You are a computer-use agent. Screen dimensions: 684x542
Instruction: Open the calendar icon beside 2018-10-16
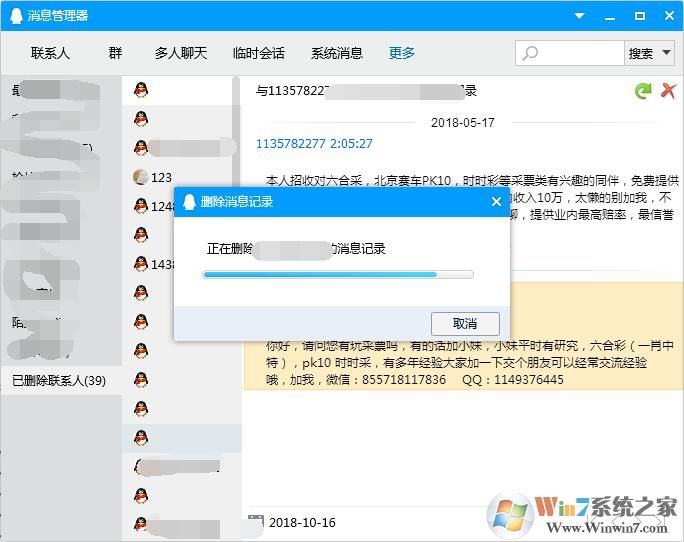pyautogui.click(x=256, y=521)
